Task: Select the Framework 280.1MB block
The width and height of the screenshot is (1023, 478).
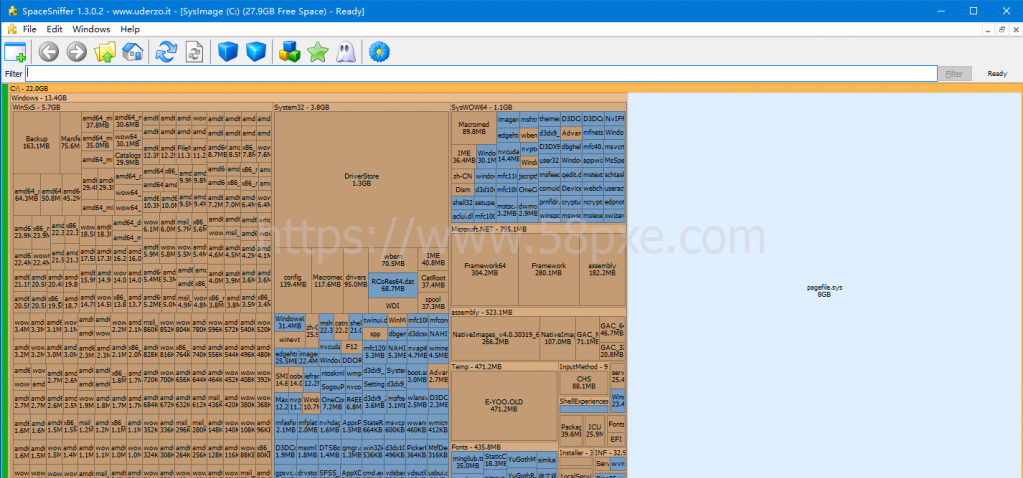Action: 548,269
